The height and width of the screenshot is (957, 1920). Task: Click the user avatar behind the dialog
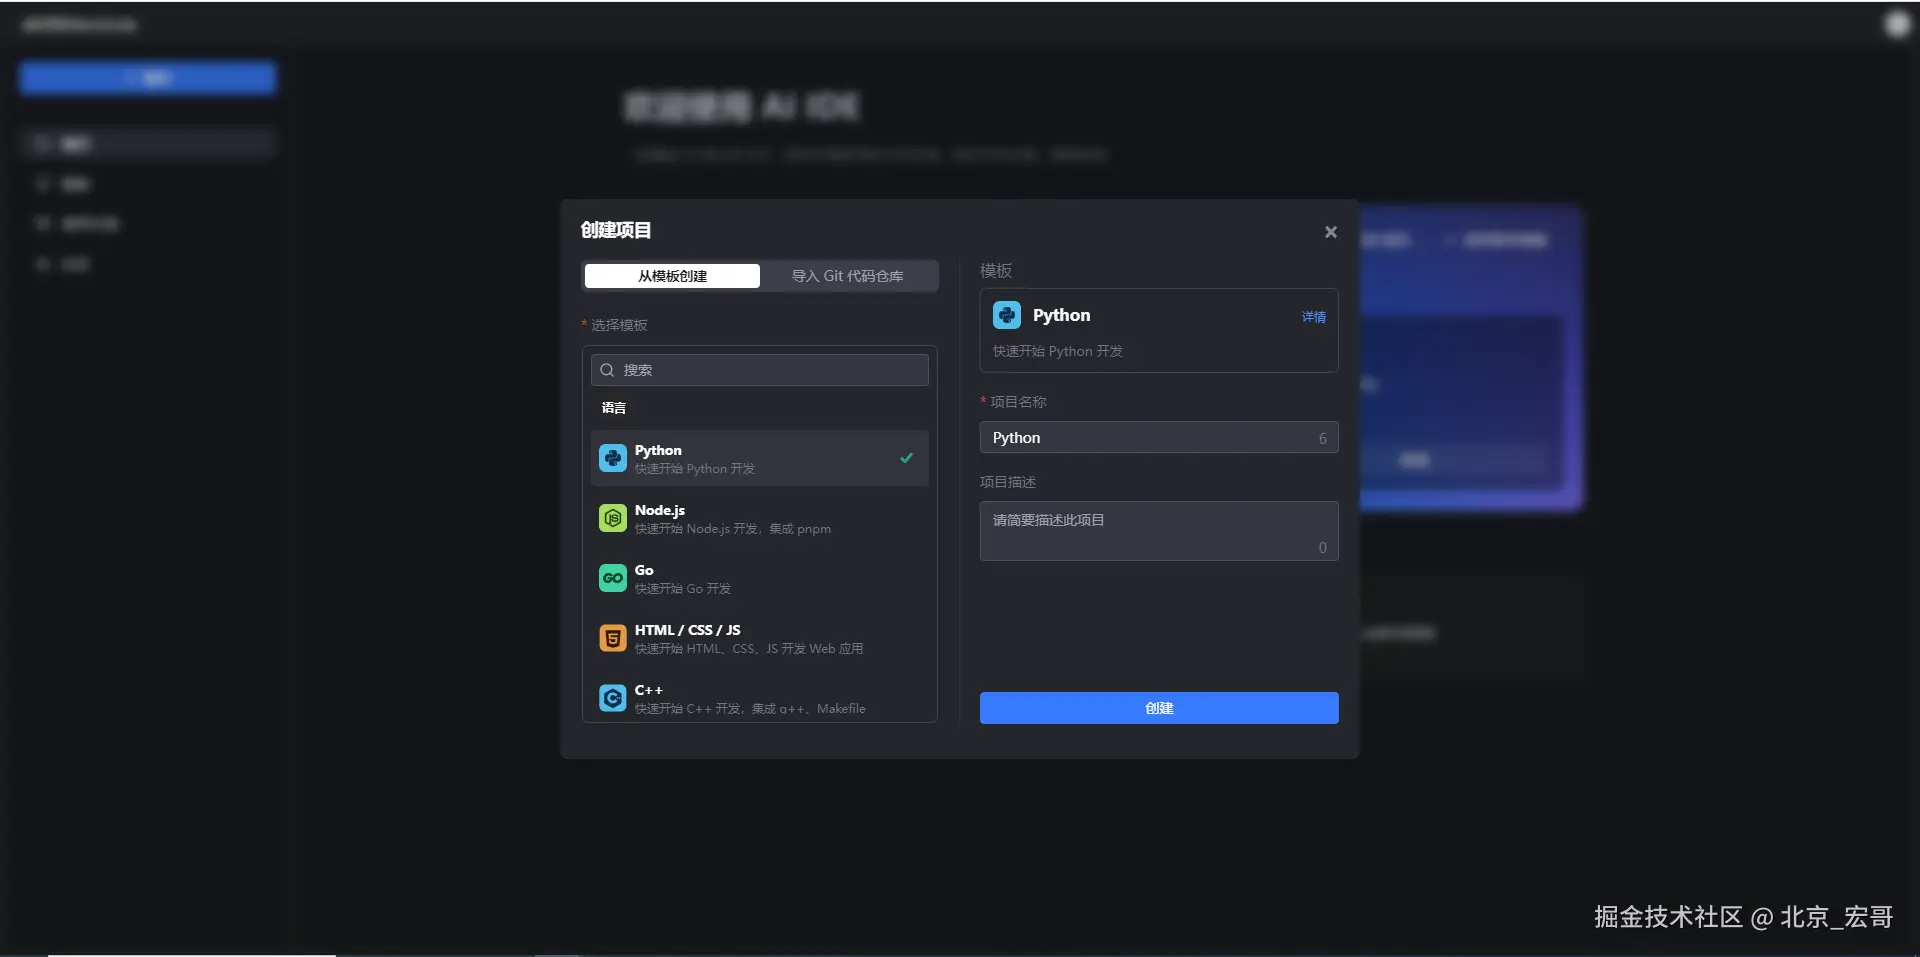click(1897, 24)
